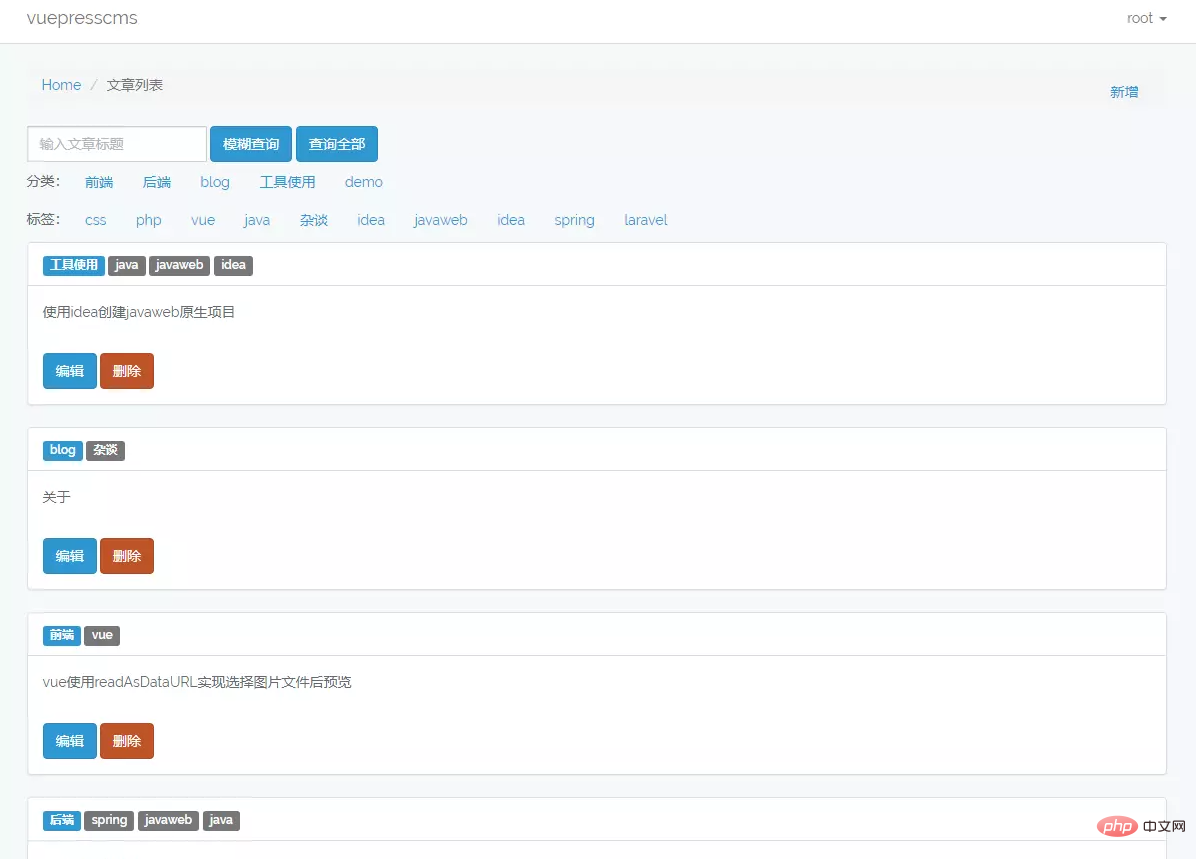Screen dimensions: 1196x859
Task: Click the javaweb badge on fourth card
Action: [x=169, y=820]
